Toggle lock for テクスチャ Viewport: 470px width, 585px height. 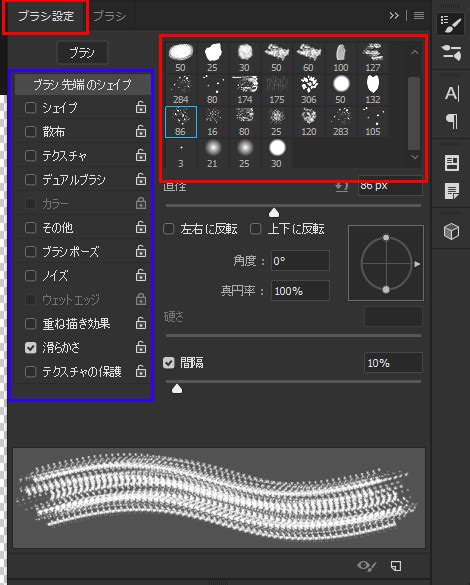pos(141,155)
